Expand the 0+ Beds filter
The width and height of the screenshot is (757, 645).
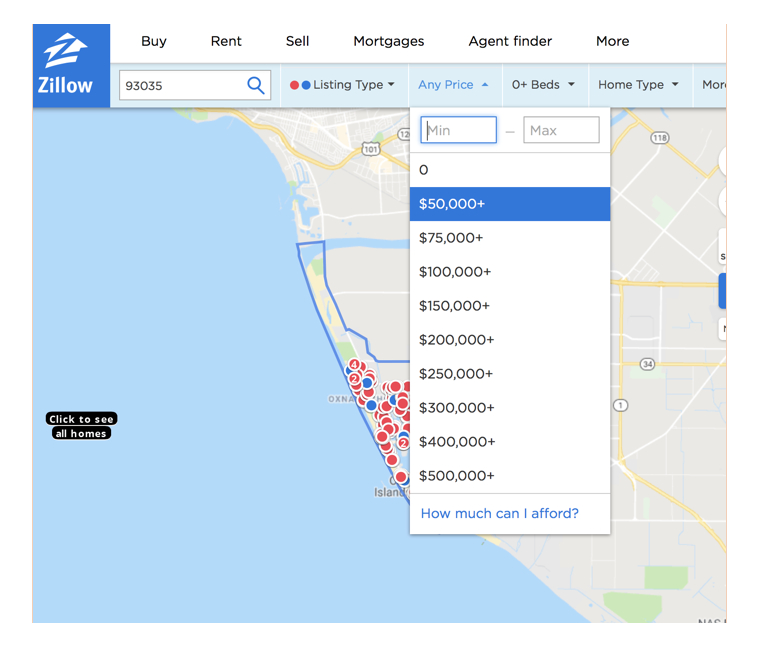point(543,85)
